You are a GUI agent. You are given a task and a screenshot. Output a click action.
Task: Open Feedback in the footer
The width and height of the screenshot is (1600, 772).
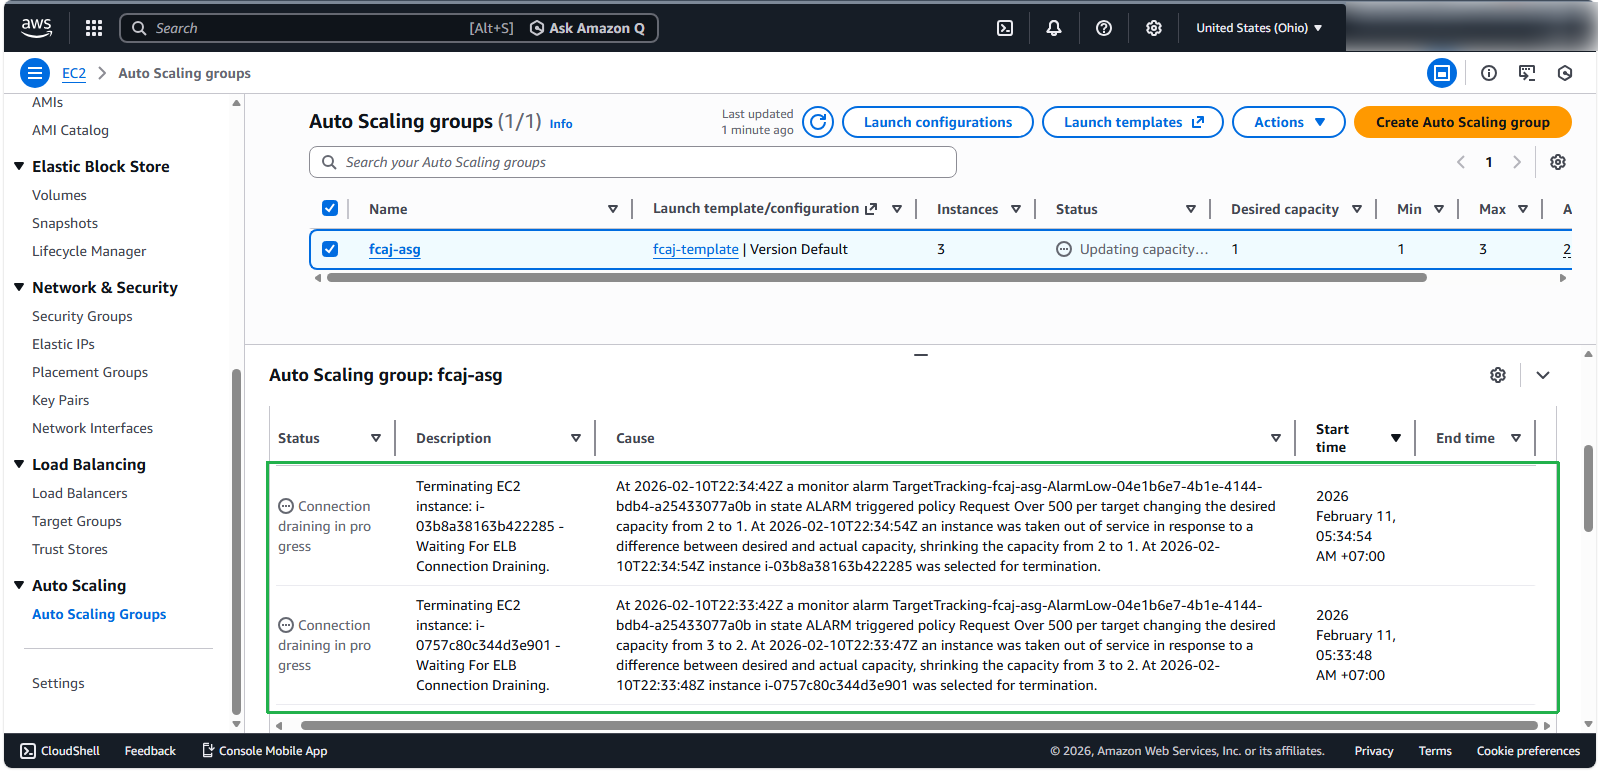(x=150, y=751)
